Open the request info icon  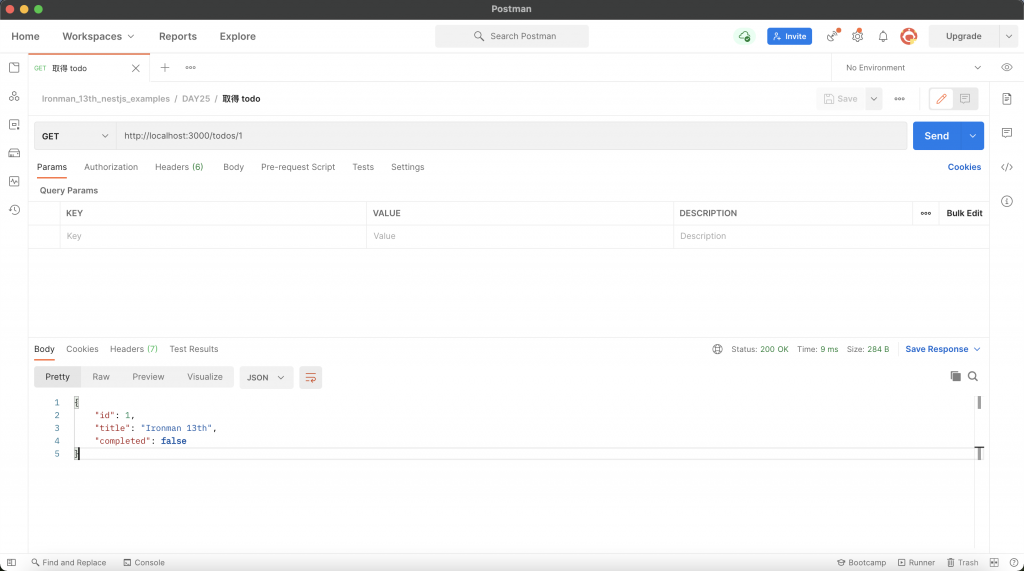[1006, 201]
